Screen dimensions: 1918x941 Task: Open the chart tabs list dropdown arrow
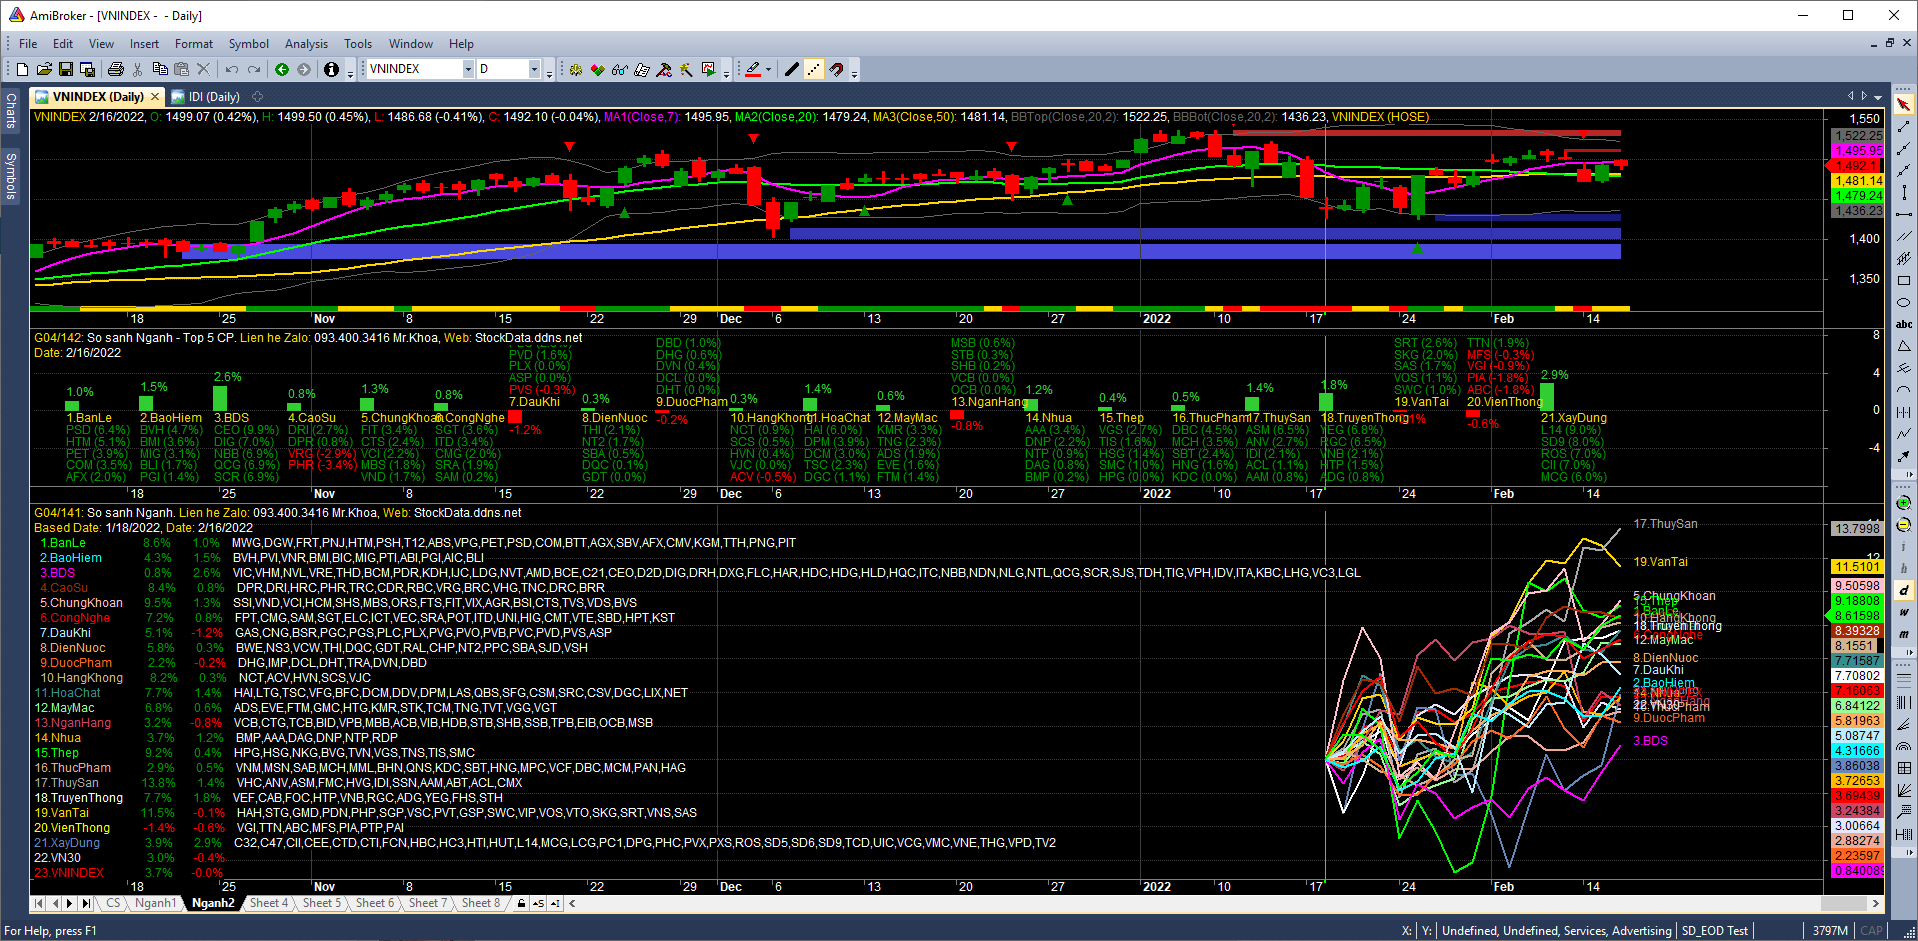pos(1878,97)
